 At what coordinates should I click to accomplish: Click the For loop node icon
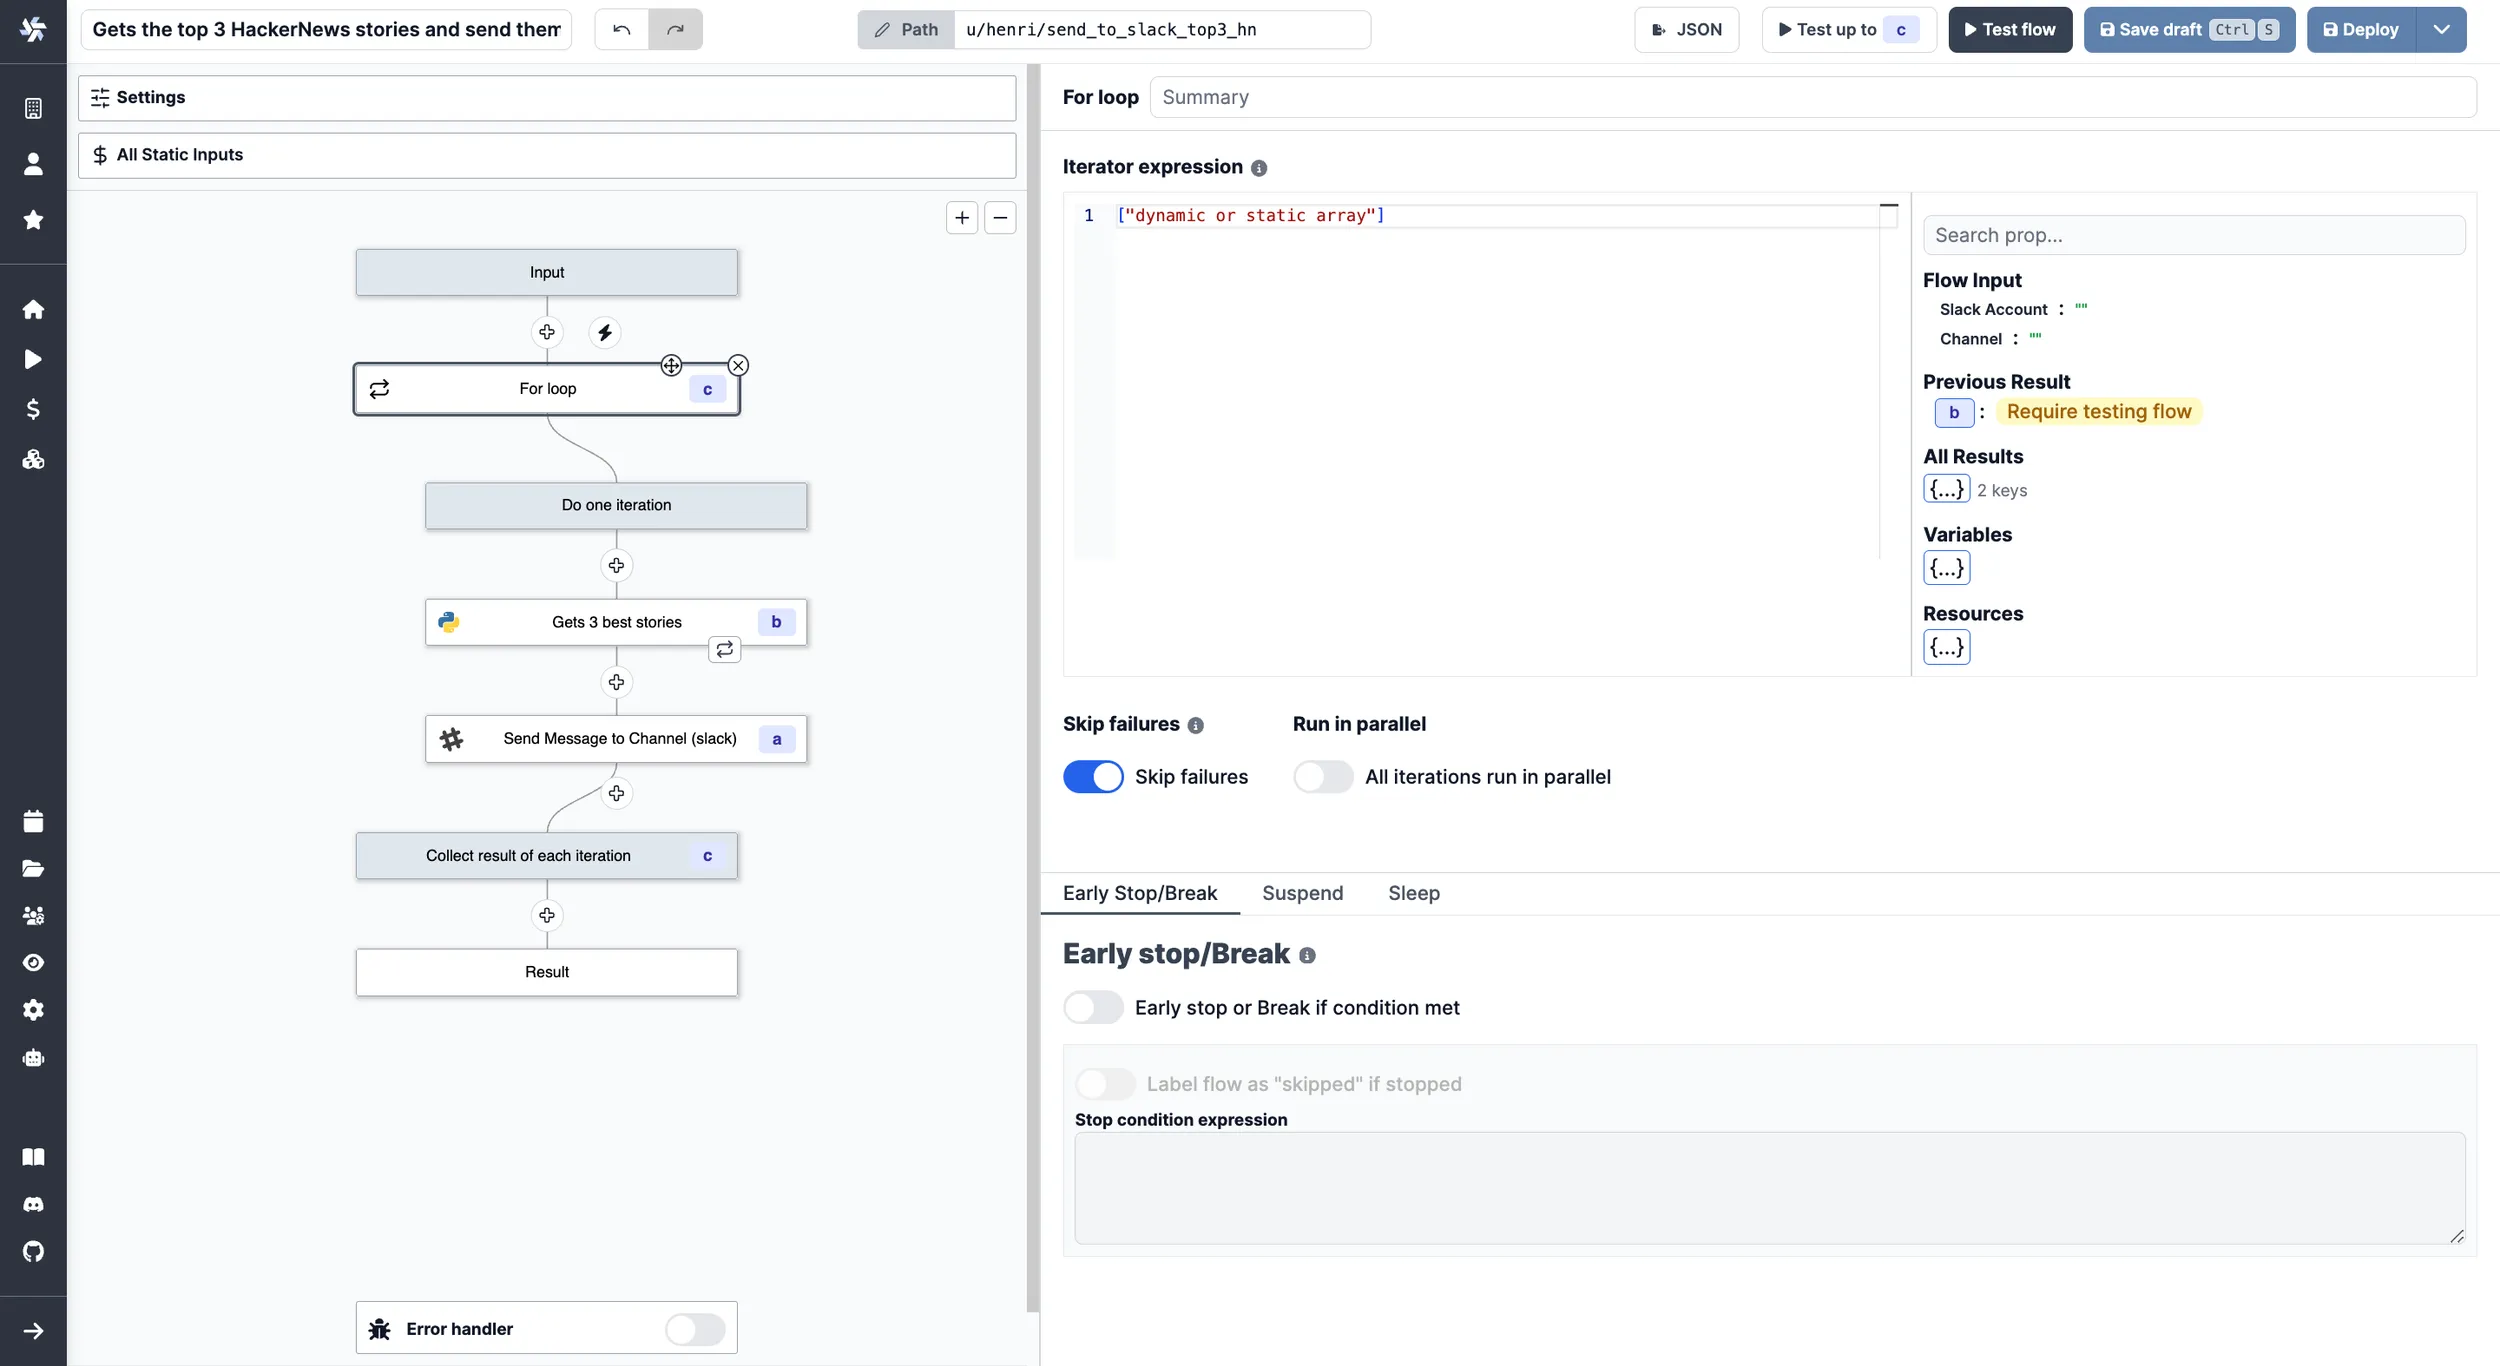378,389
